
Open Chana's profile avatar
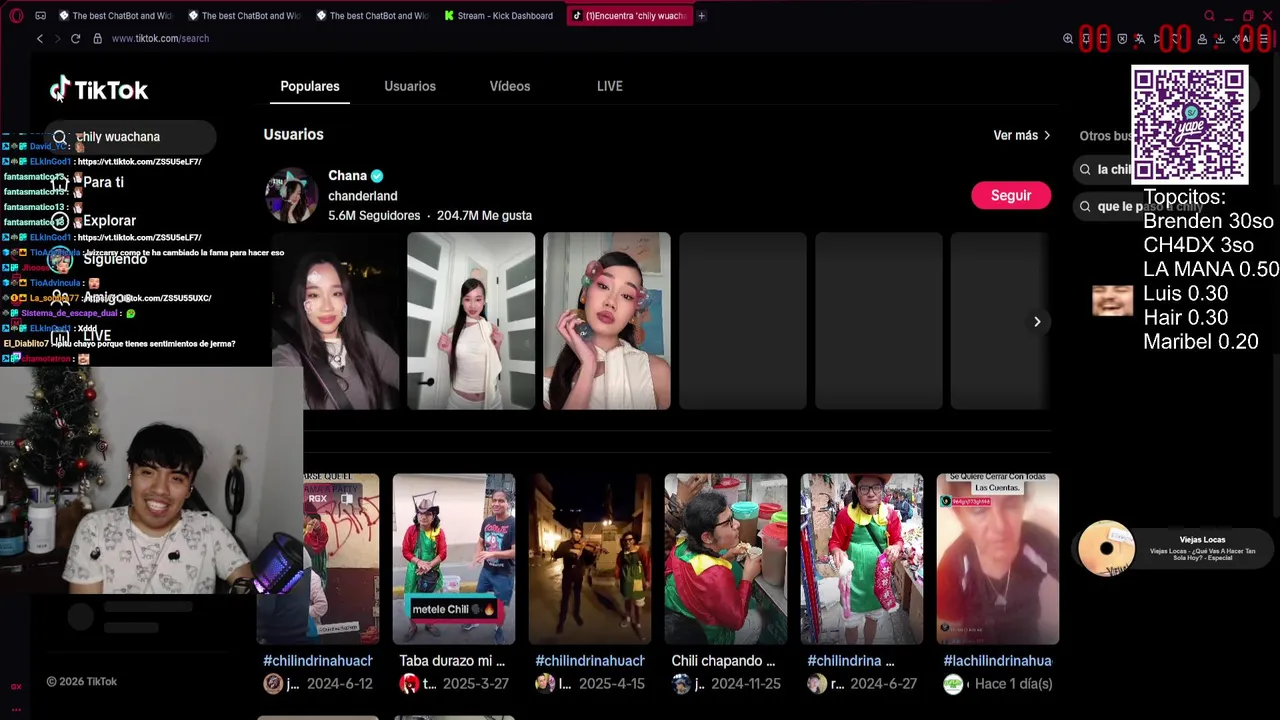pyautogui.click(x=291, y=195)
